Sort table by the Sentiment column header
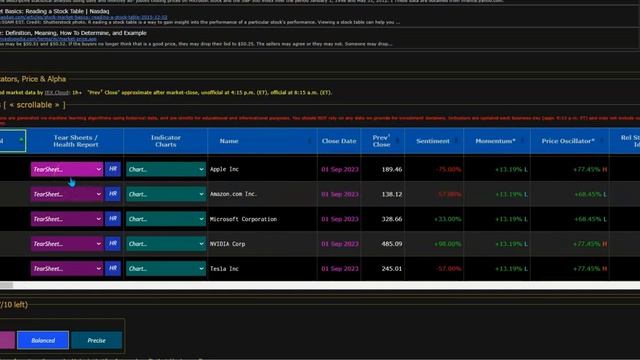Image resolution: width=640 pixels, height=360 pixels. tap(434, 141)
